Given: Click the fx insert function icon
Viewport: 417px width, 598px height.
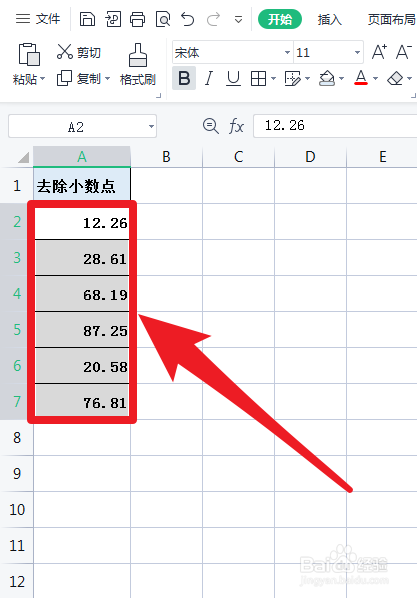Looking at the screenshot, I should pos(236,126).
